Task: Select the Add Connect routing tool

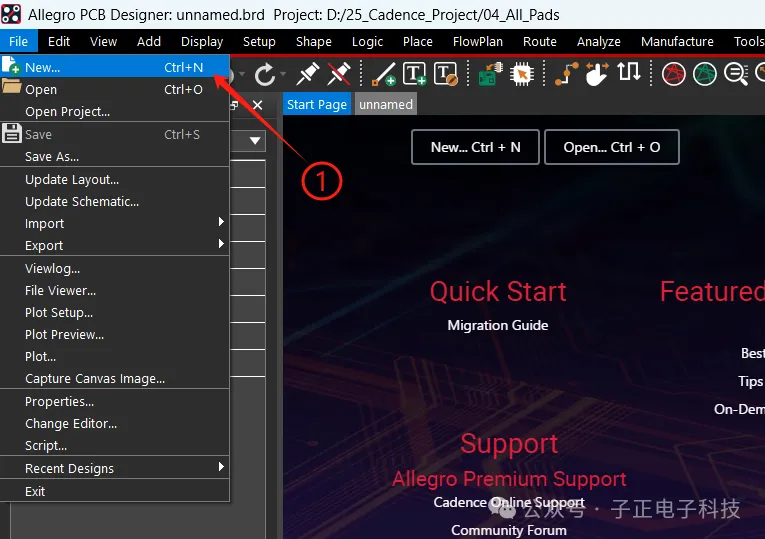Action: 566,74
